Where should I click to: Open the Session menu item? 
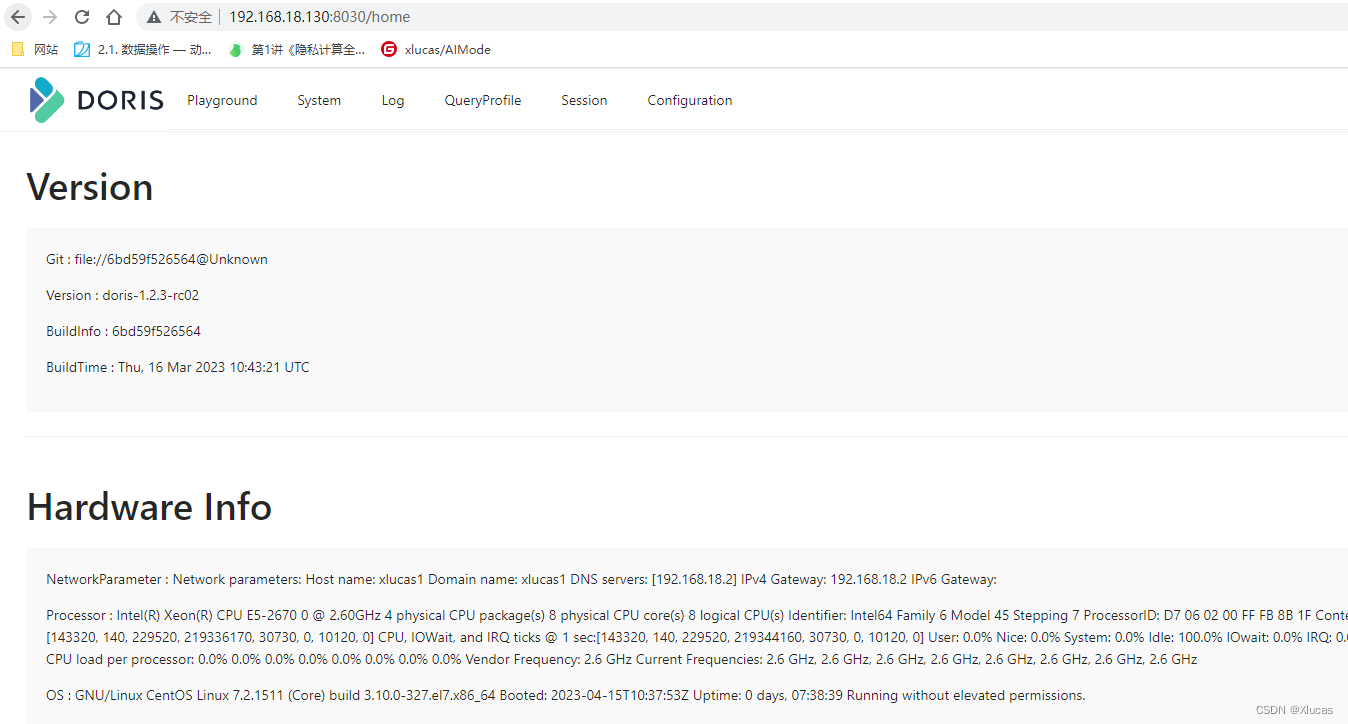pyautogui.click(x=584, y=100)
